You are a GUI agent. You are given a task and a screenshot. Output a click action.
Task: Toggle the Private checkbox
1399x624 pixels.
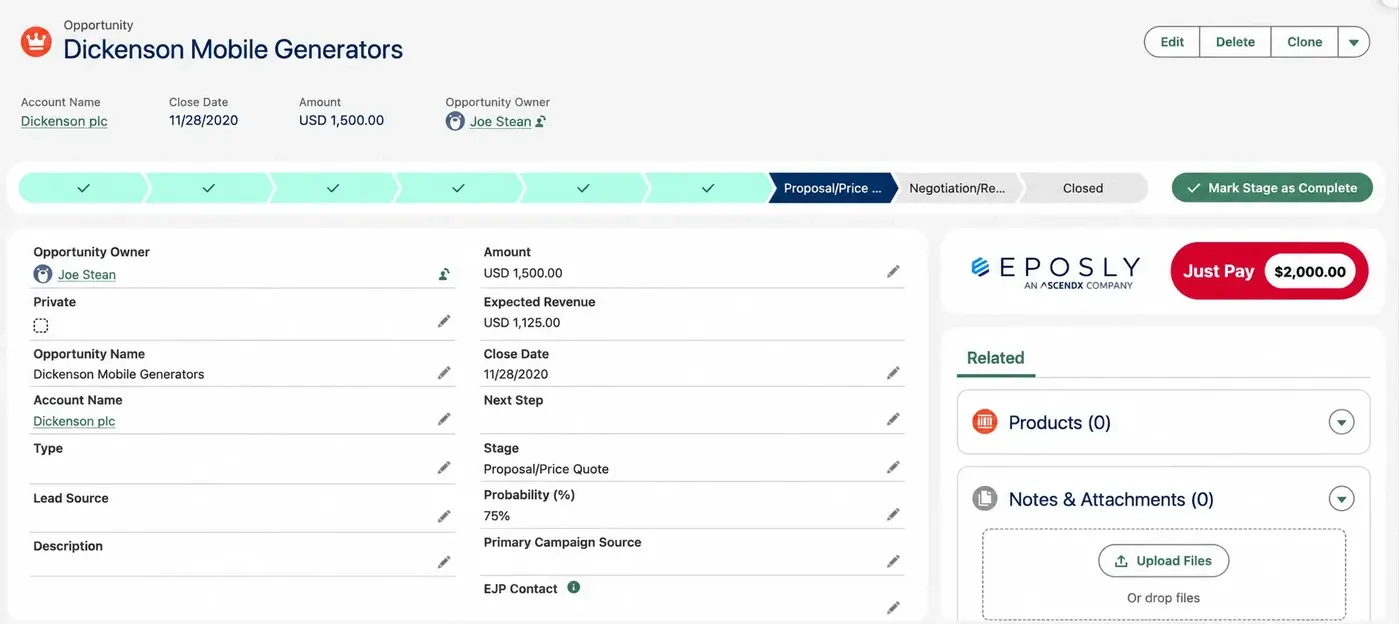(41, 325)
